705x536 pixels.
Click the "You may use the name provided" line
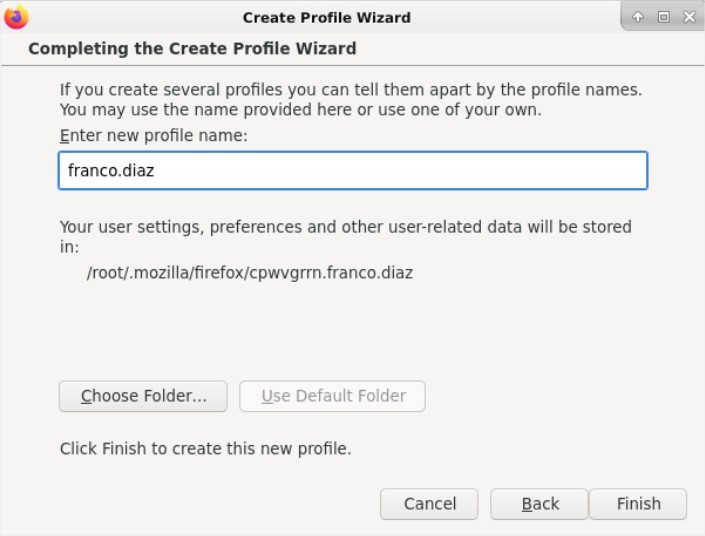click(301, 110)
